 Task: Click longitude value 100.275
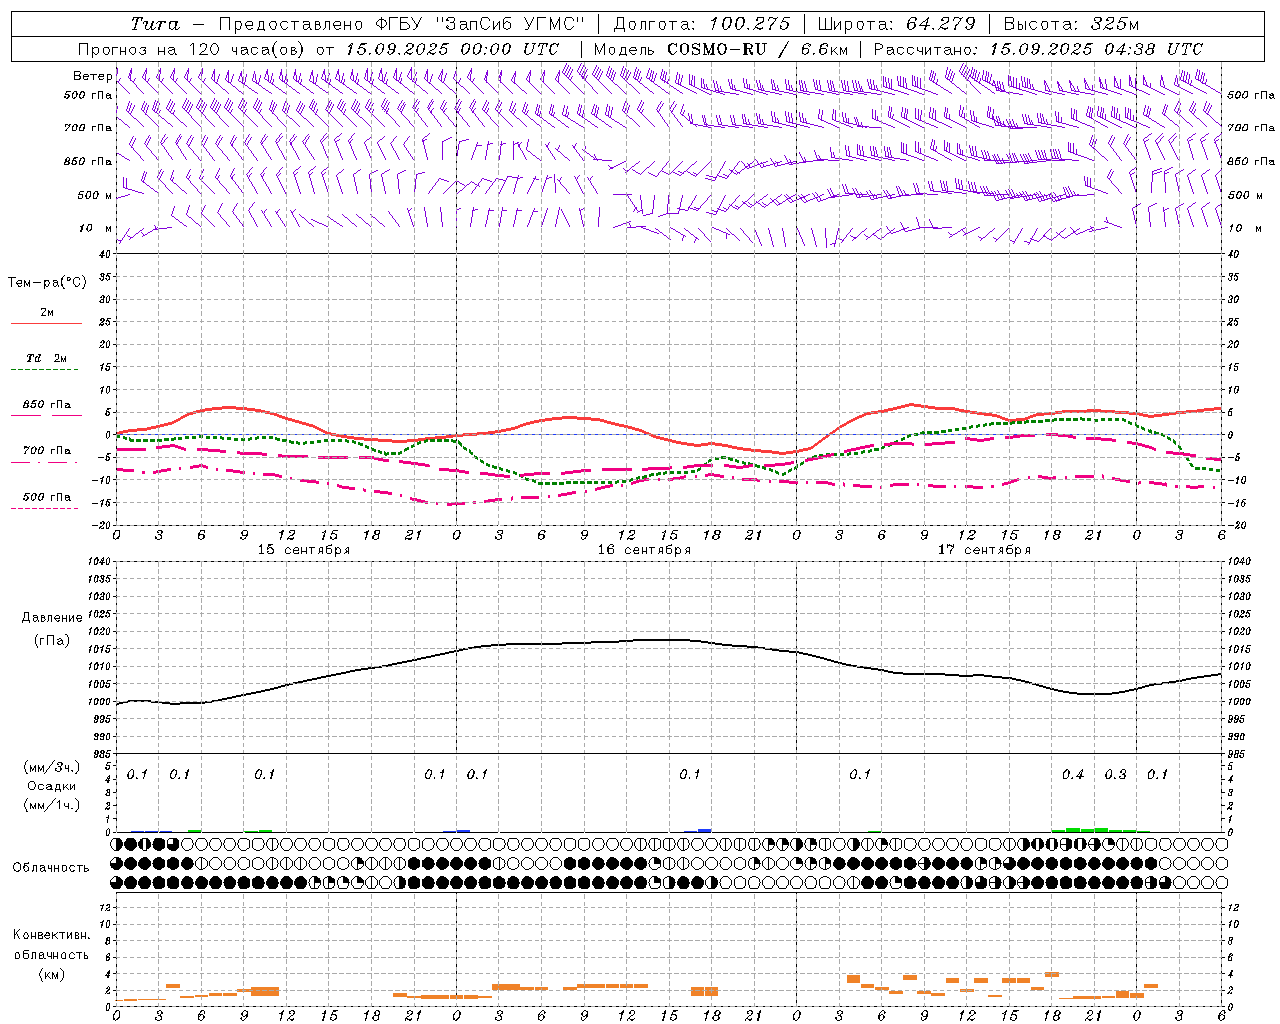[749, 24]
